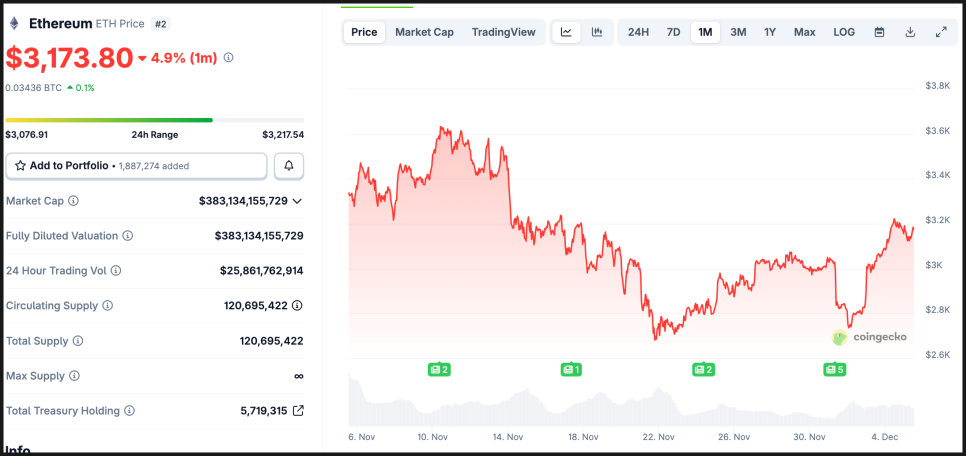Select the 1Y time range

pyautogui.click(x=770, y=32)
